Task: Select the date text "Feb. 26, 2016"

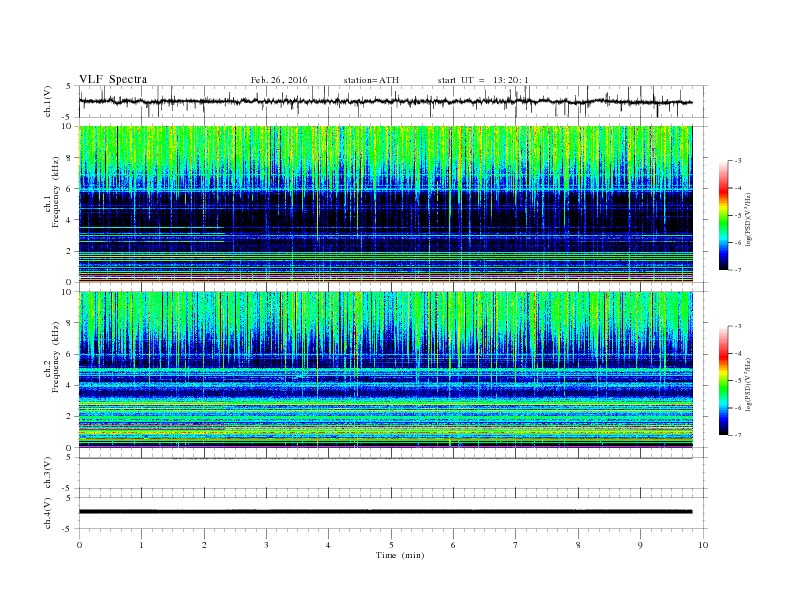Action: coord(279,80)
